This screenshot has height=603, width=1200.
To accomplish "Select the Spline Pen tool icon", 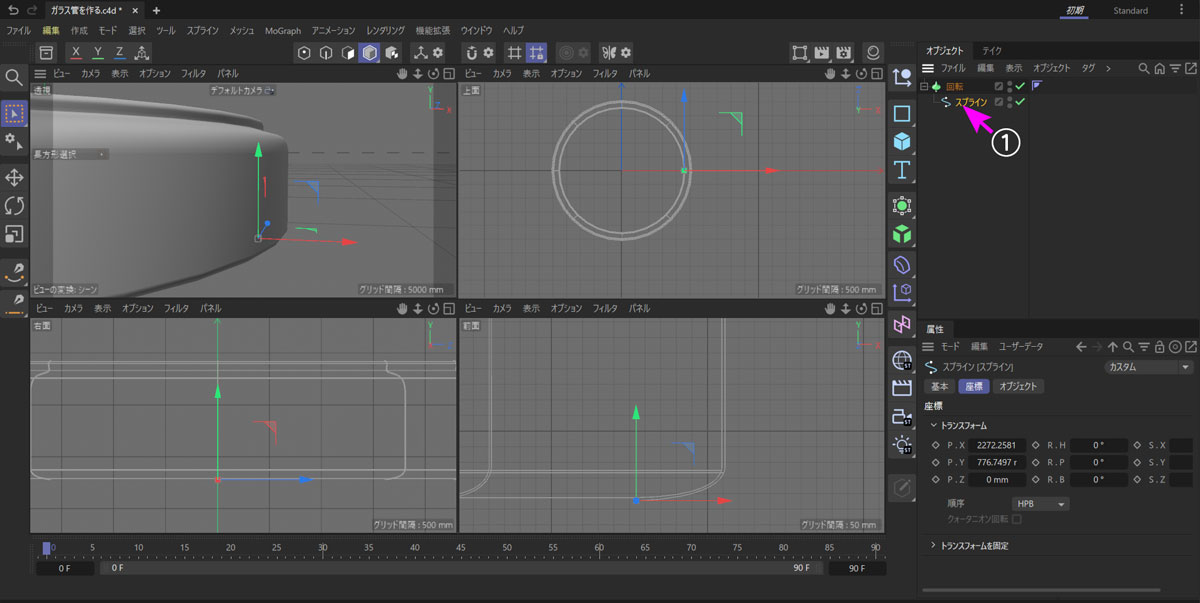I will [x=15, y=271].
